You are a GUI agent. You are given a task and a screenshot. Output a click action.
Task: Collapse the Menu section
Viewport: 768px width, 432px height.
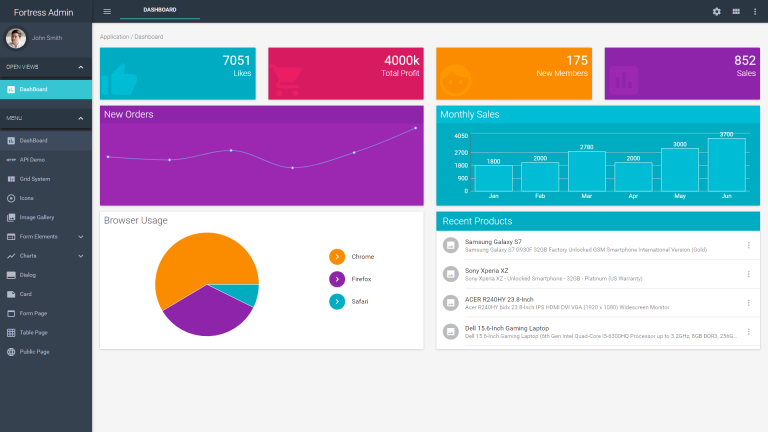click(81, 118)
